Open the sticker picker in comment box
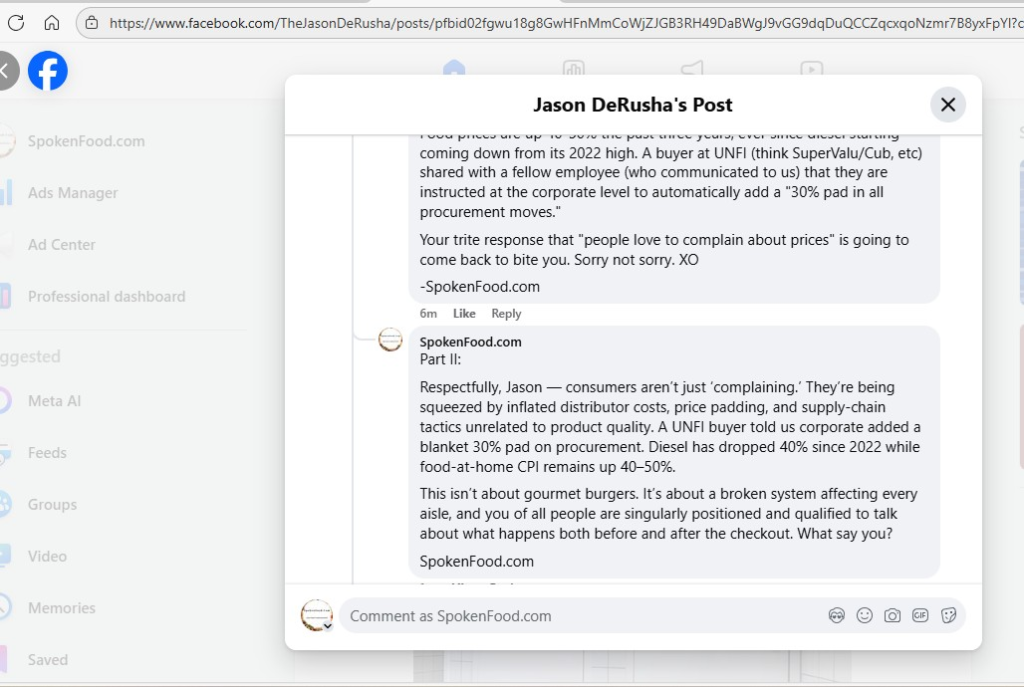 coord(948,616)
